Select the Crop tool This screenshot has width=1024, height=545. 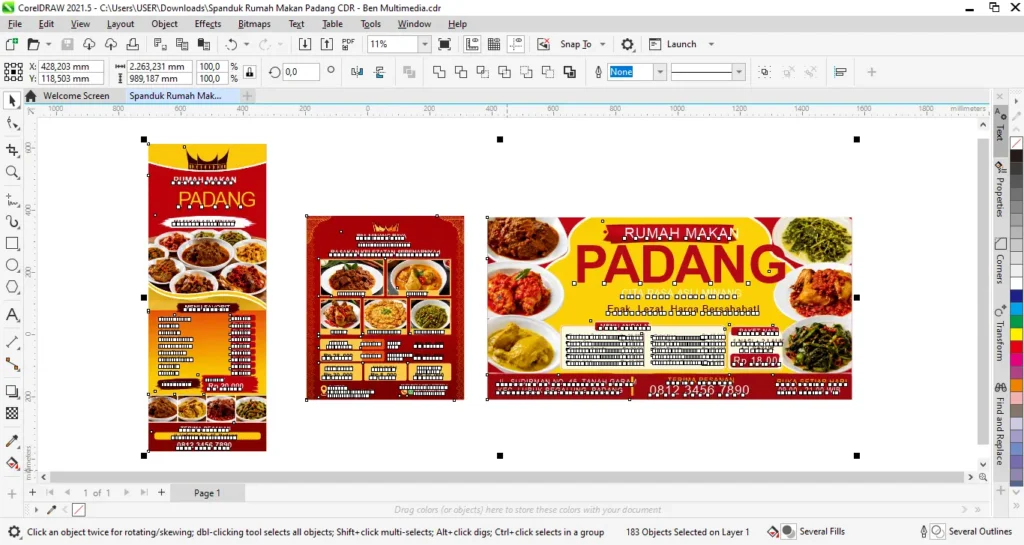pyautogui.click(x=12, y=150)
